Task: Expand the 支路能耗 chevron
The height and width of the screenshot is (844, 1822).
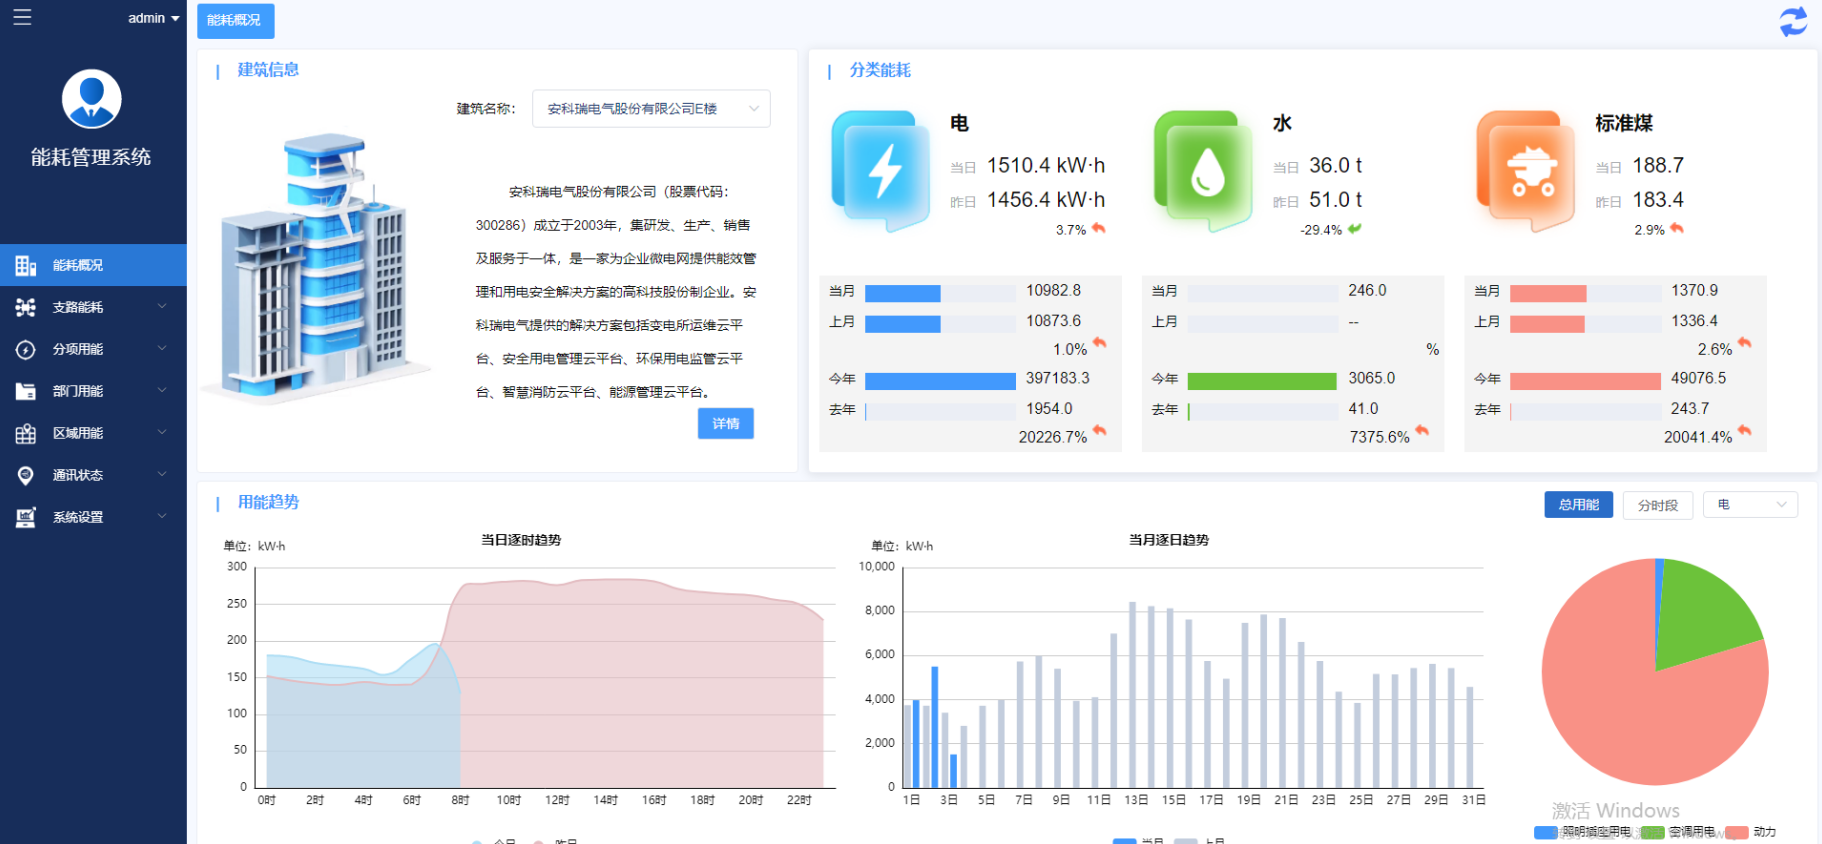Action: pos(162,306)
